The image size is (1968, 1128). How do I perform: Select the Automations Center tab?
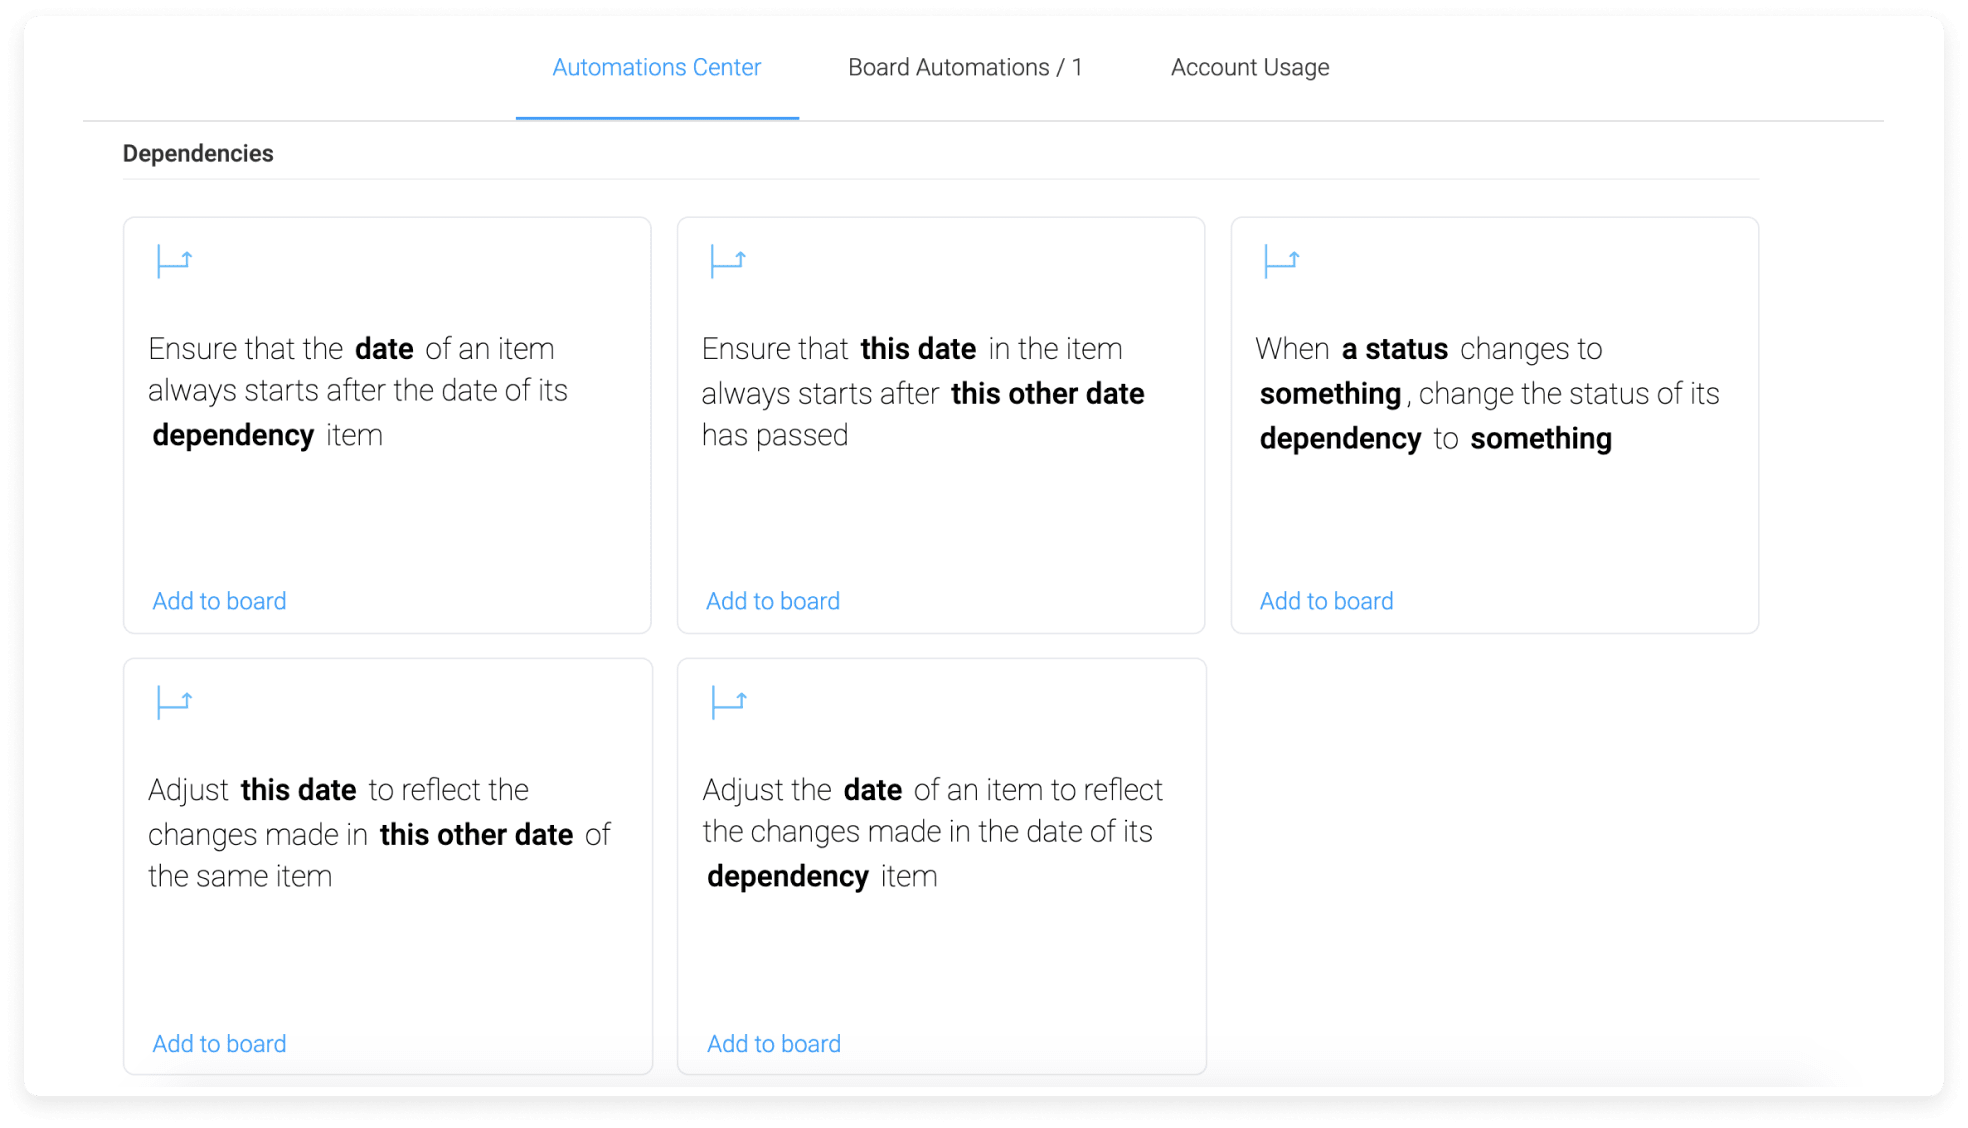coord(657,67)
